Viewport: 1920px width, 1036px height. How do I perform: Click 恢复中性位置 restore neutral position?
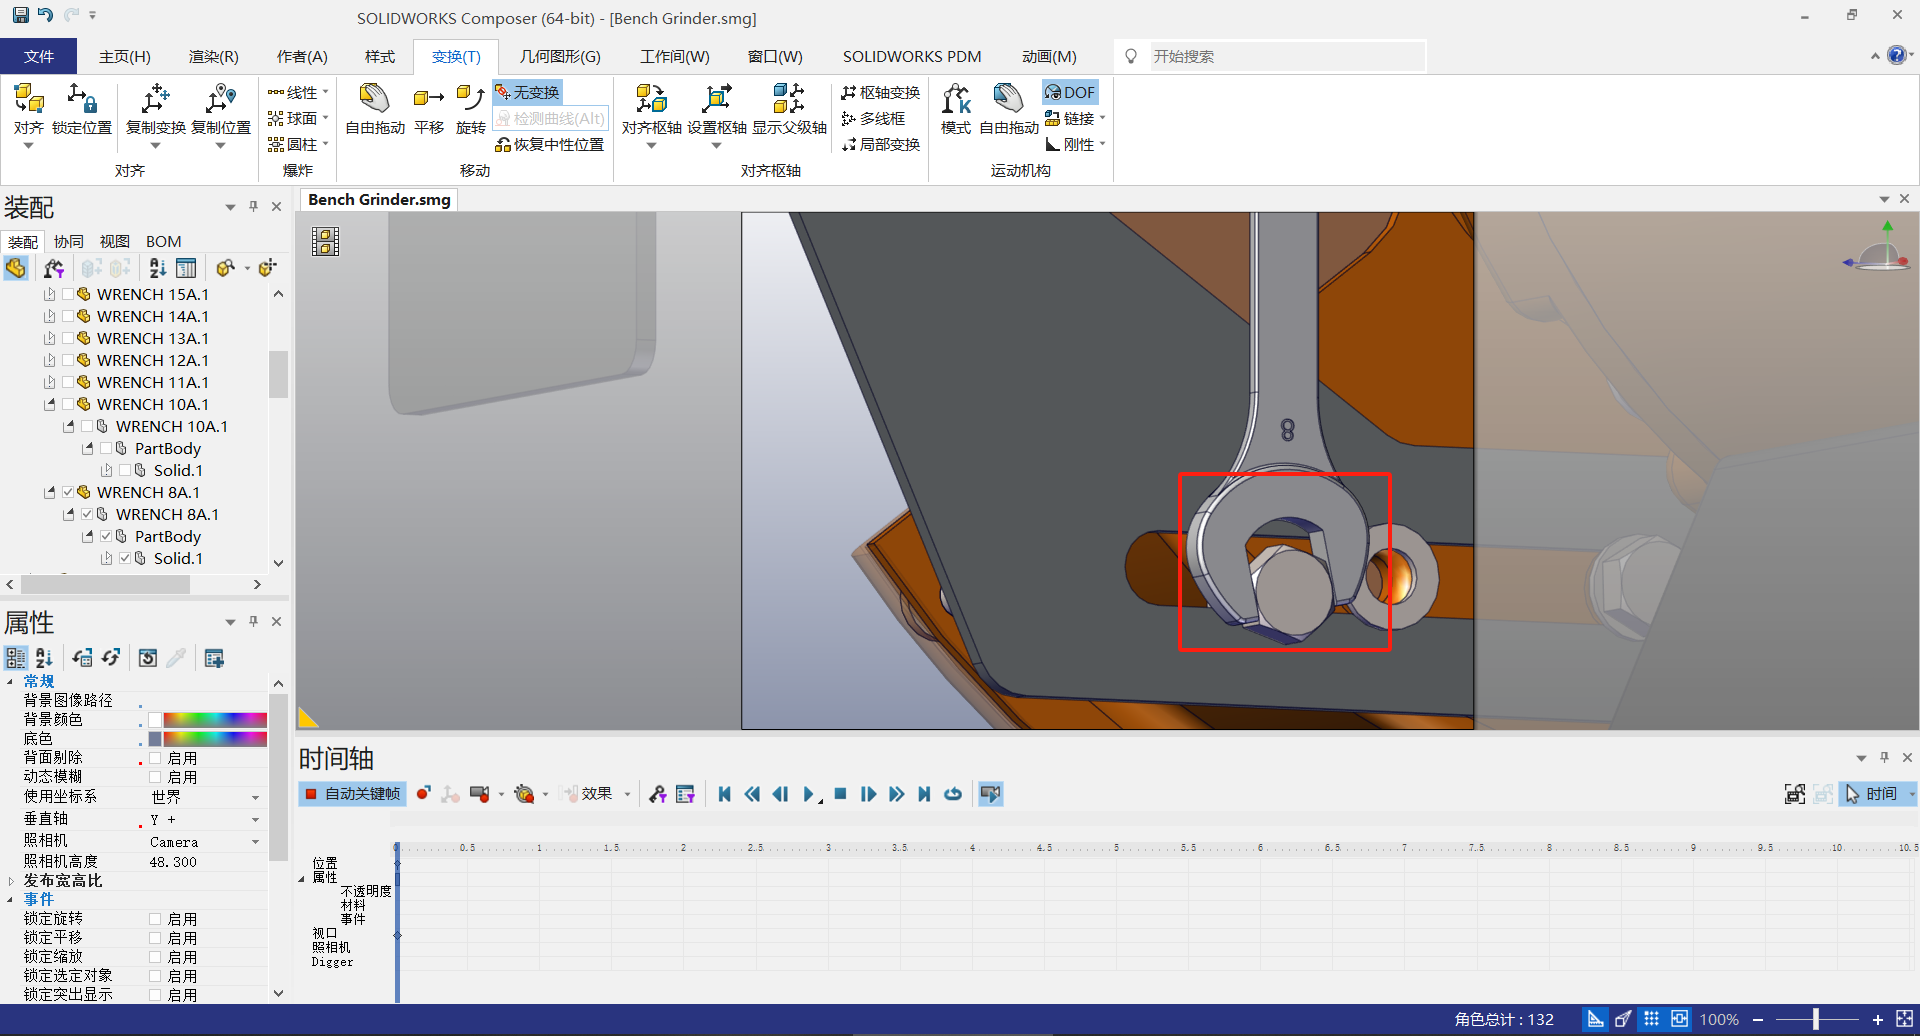coord(550,144)
